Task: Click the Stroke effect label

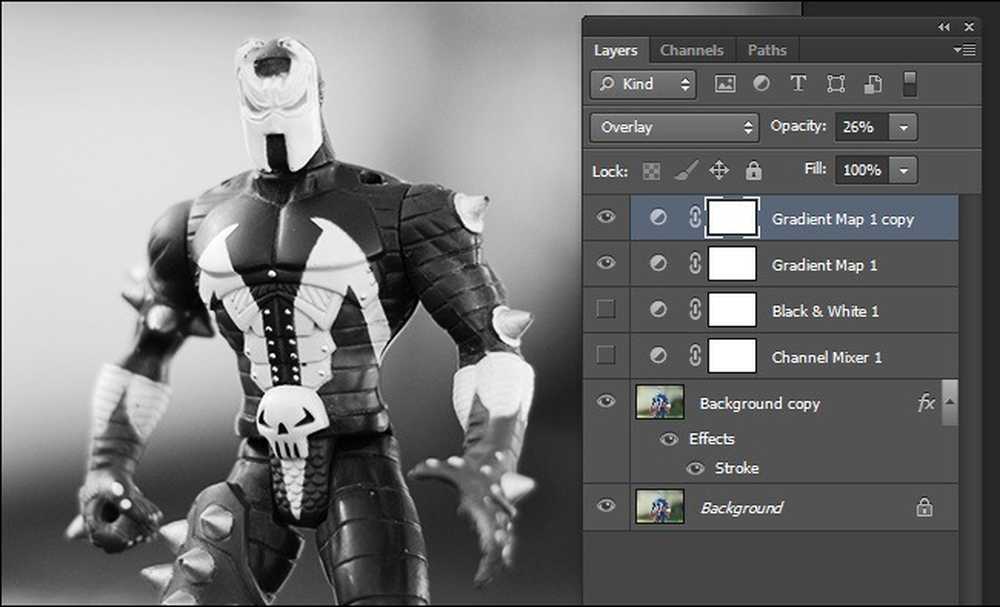Action: tap(737, 468)
